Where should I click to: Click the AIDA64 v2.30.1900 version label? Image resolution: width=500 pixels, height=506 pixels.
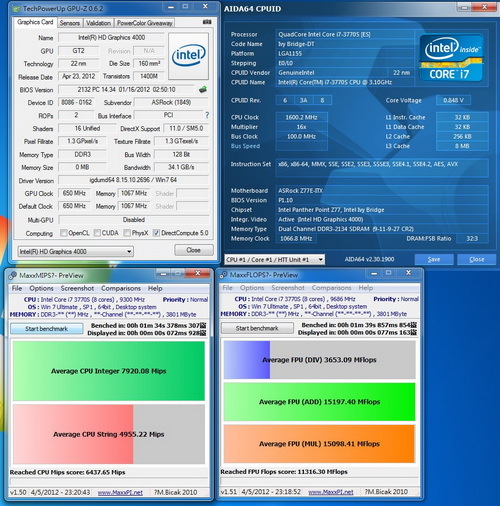click(369, 259)
